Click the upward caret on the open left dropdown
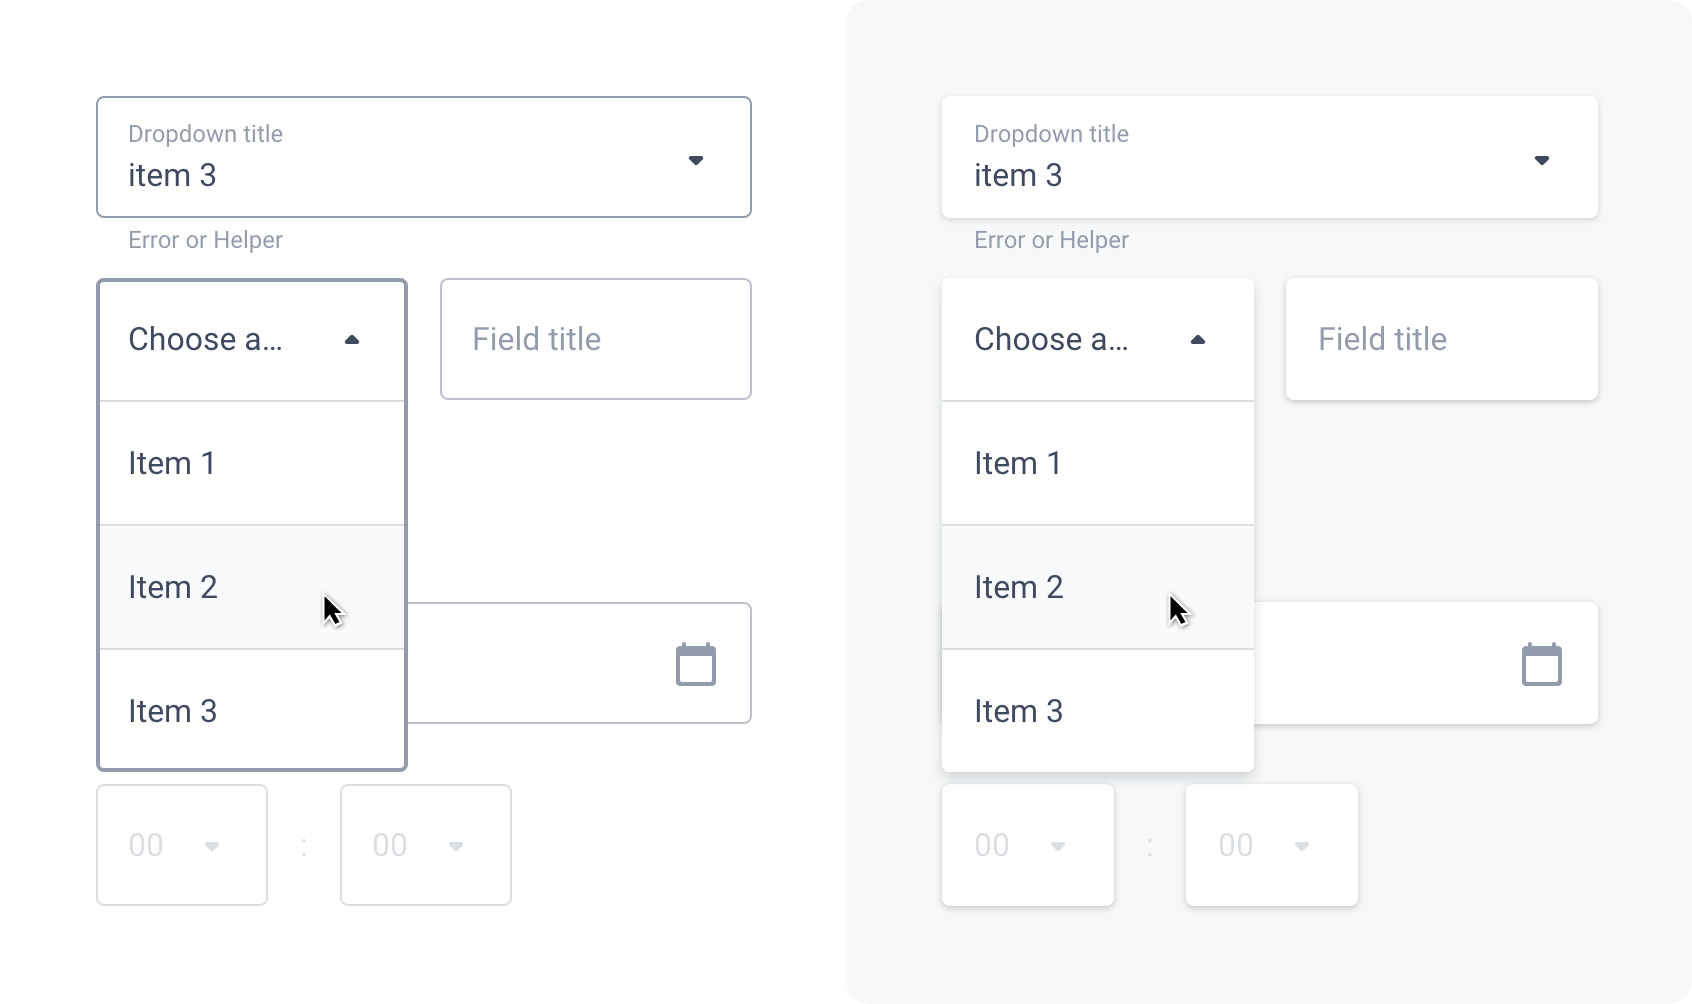 [352, 339]
